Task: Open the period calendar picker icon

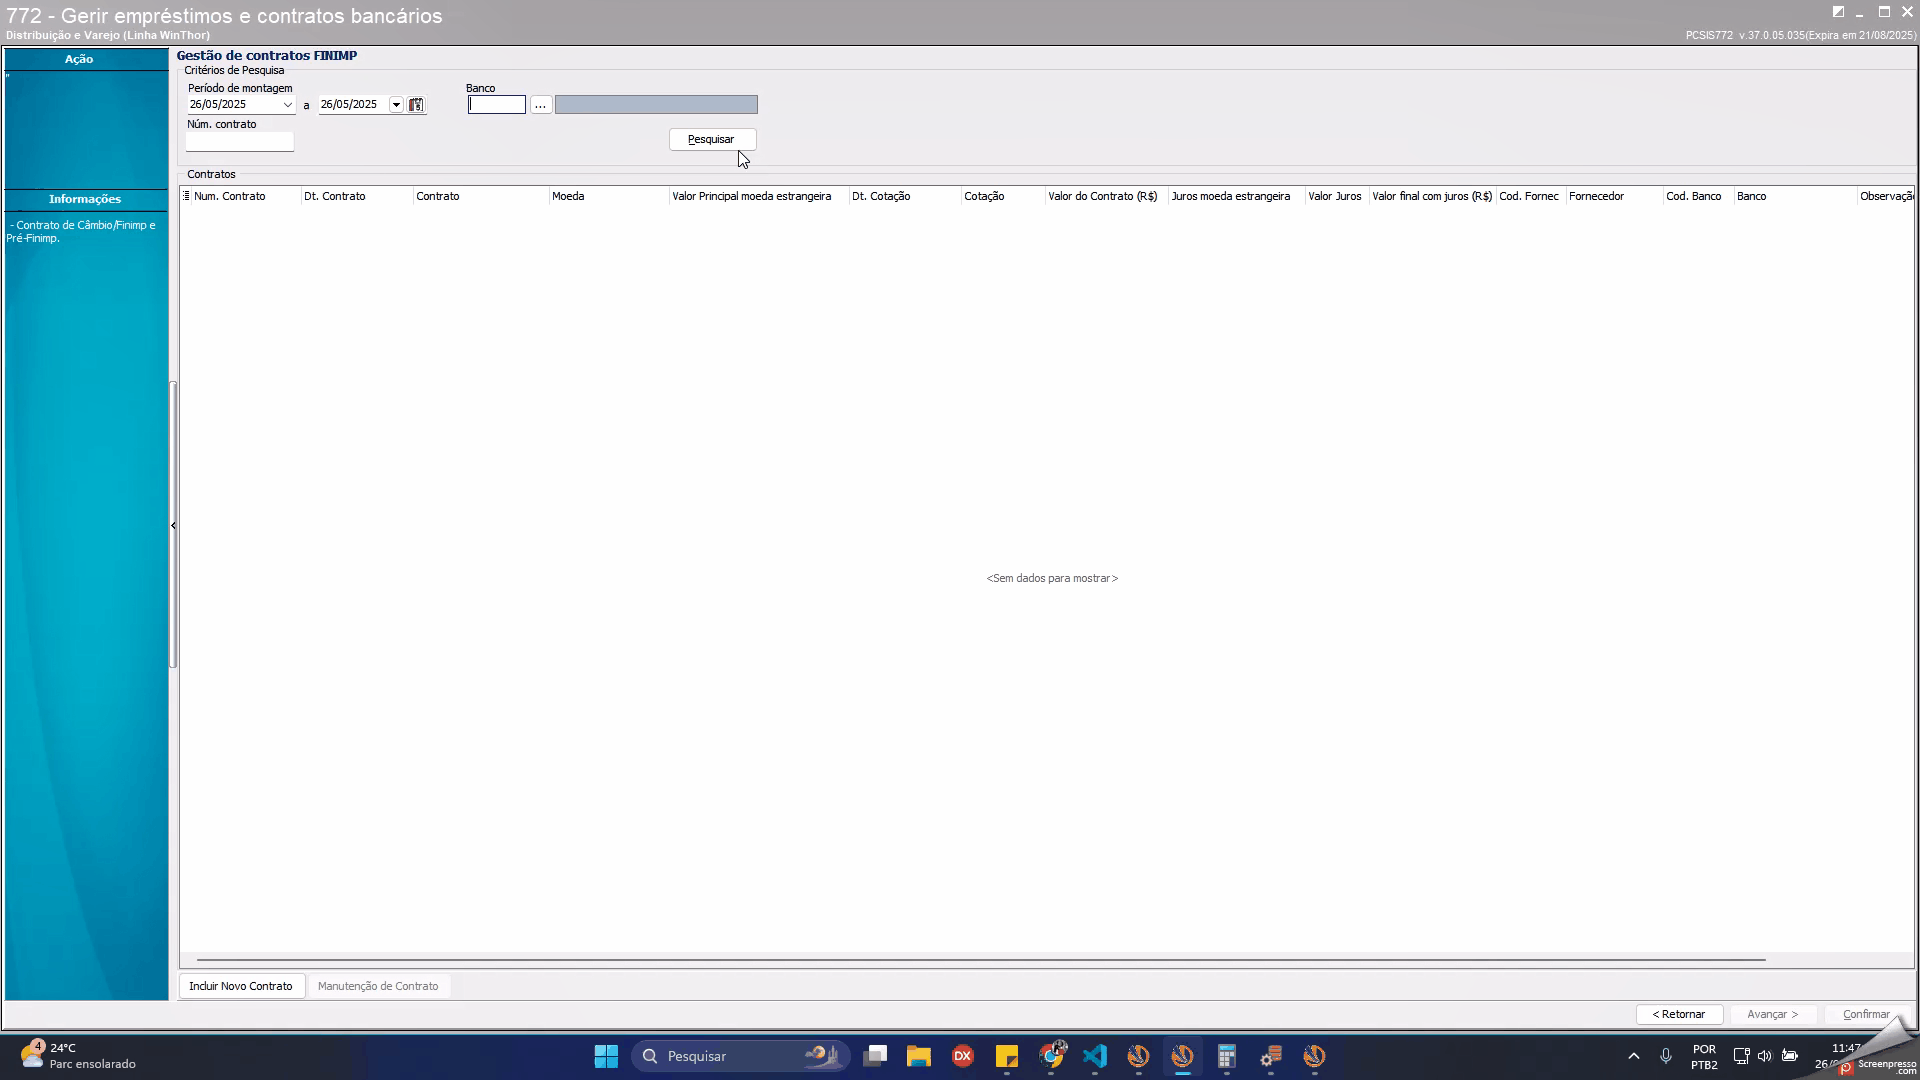Action: (x=416, y=105)
